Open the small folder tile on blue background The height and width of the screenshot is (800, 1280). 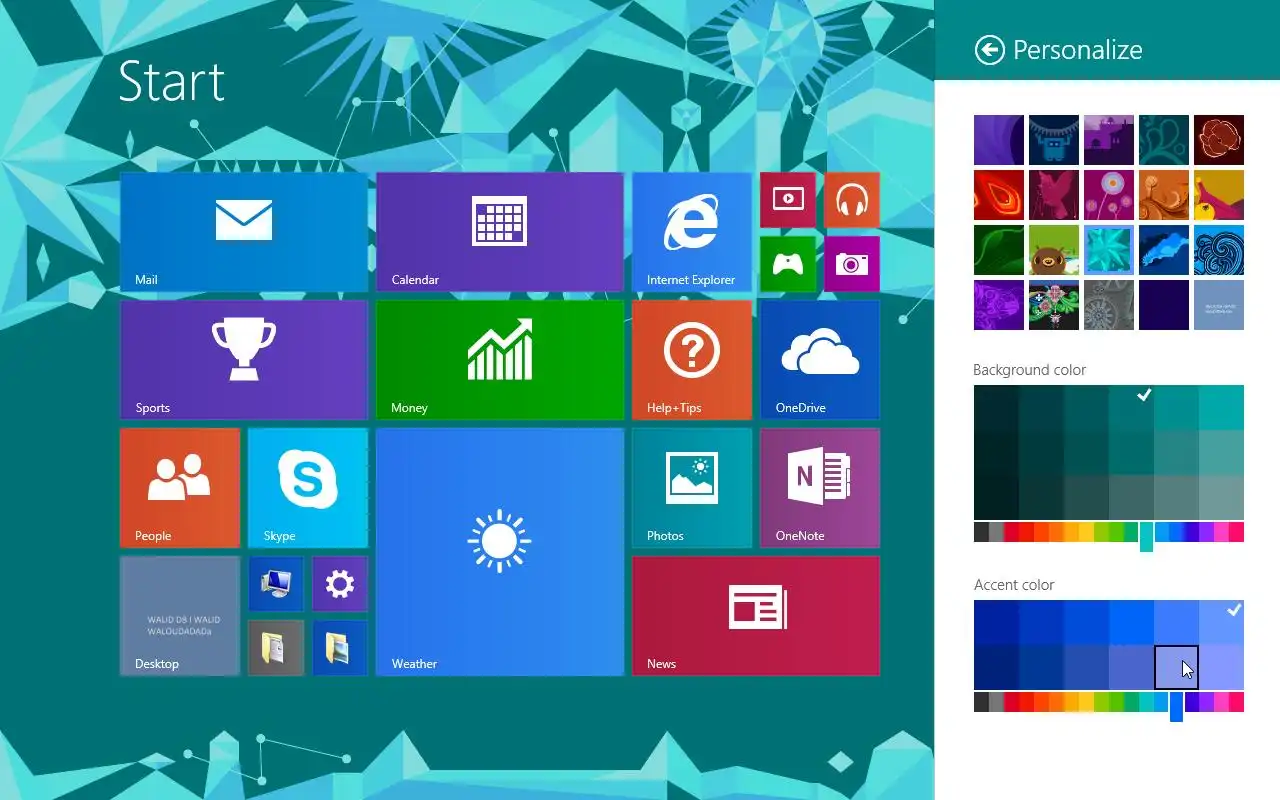pyautogui.click(x=340, y=648)
